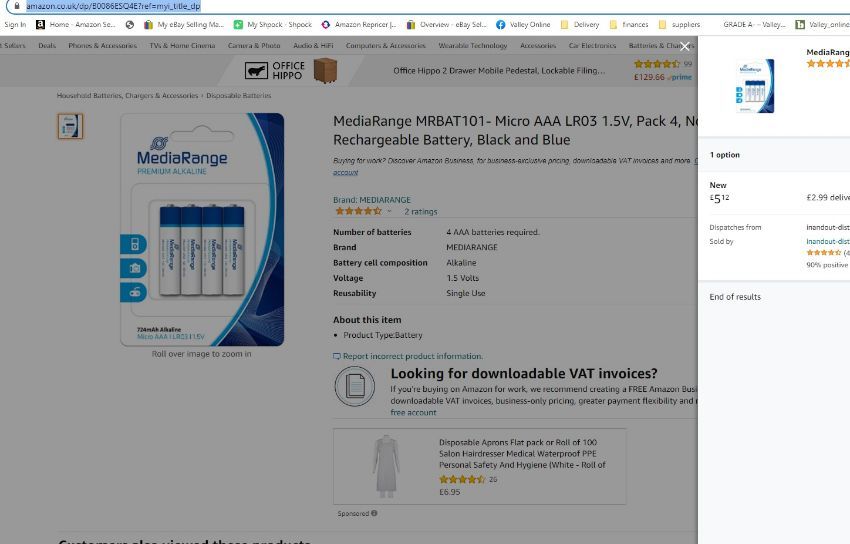Click the lock icon in address bar
Screen dimensions: 850x544
(17, 6)
